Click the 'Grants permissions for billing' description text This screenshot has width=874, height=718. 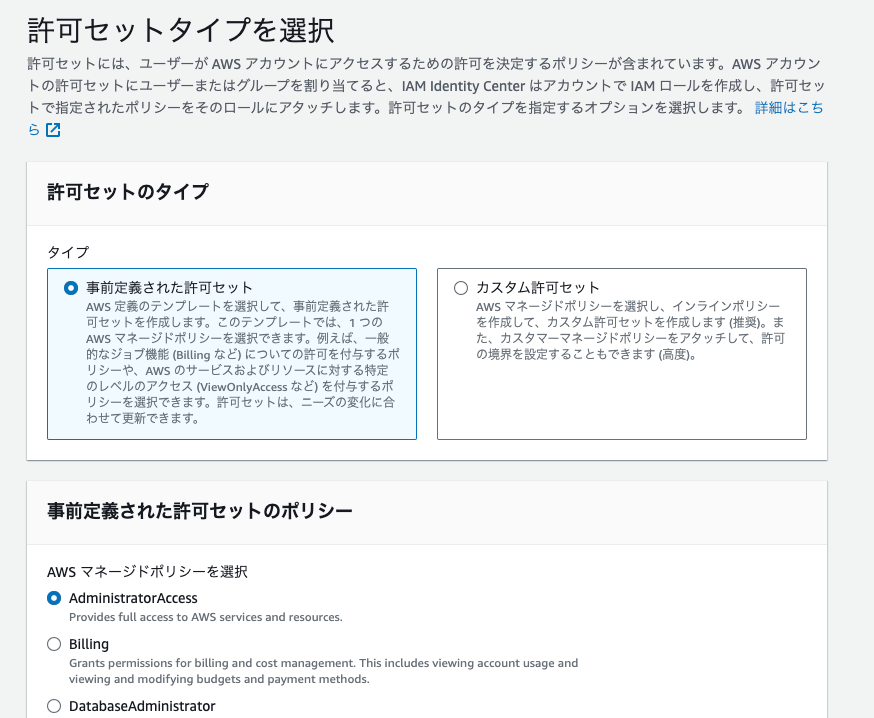click(323, 671)
